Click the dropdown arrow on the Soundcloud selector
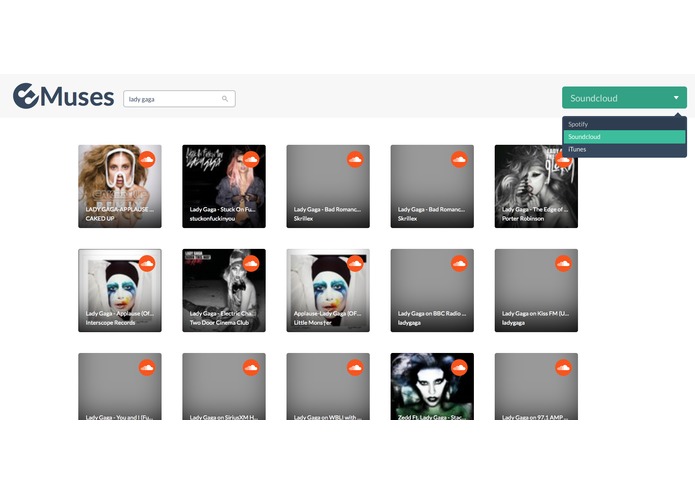695x494 pixels. pos(676,97)
